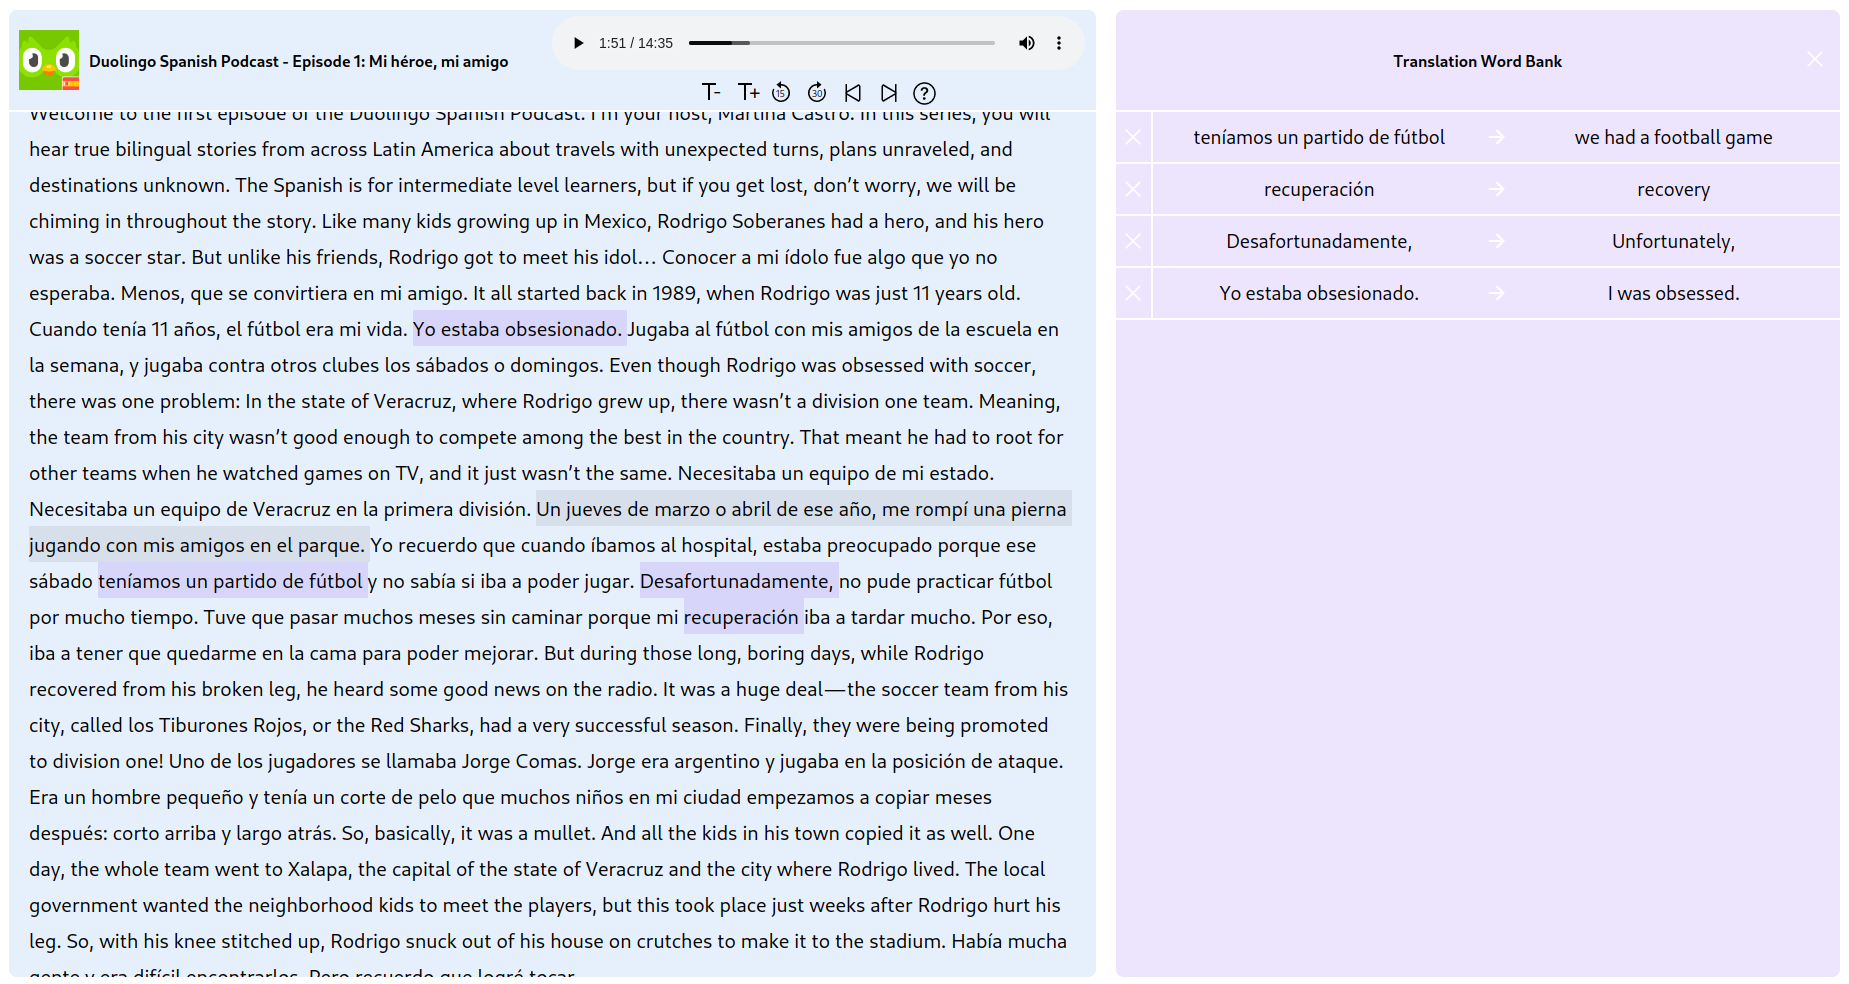The image size is (1849, 984).
Task: Jump to the next segment
Action: coord(889,93)
